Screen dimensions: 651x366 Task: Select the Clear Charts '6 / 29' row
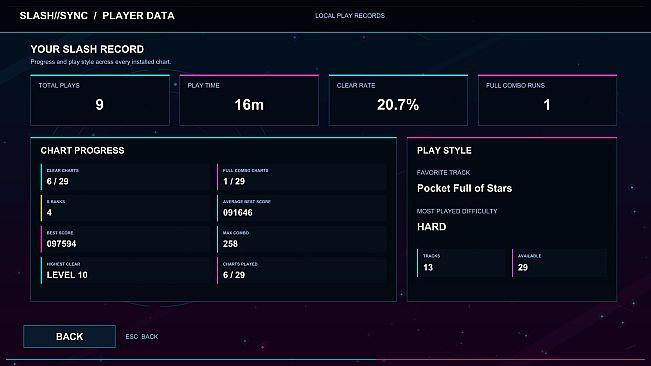pos(126,177)
